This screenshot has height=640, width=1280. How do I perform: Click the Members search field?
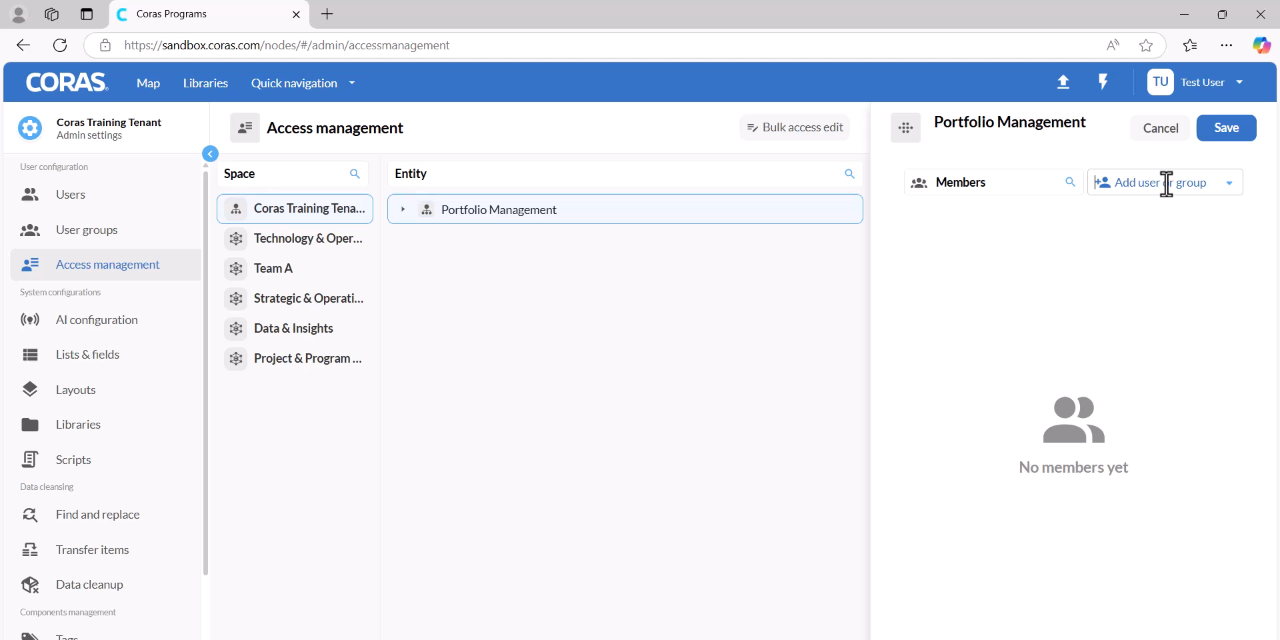[994, 182]
